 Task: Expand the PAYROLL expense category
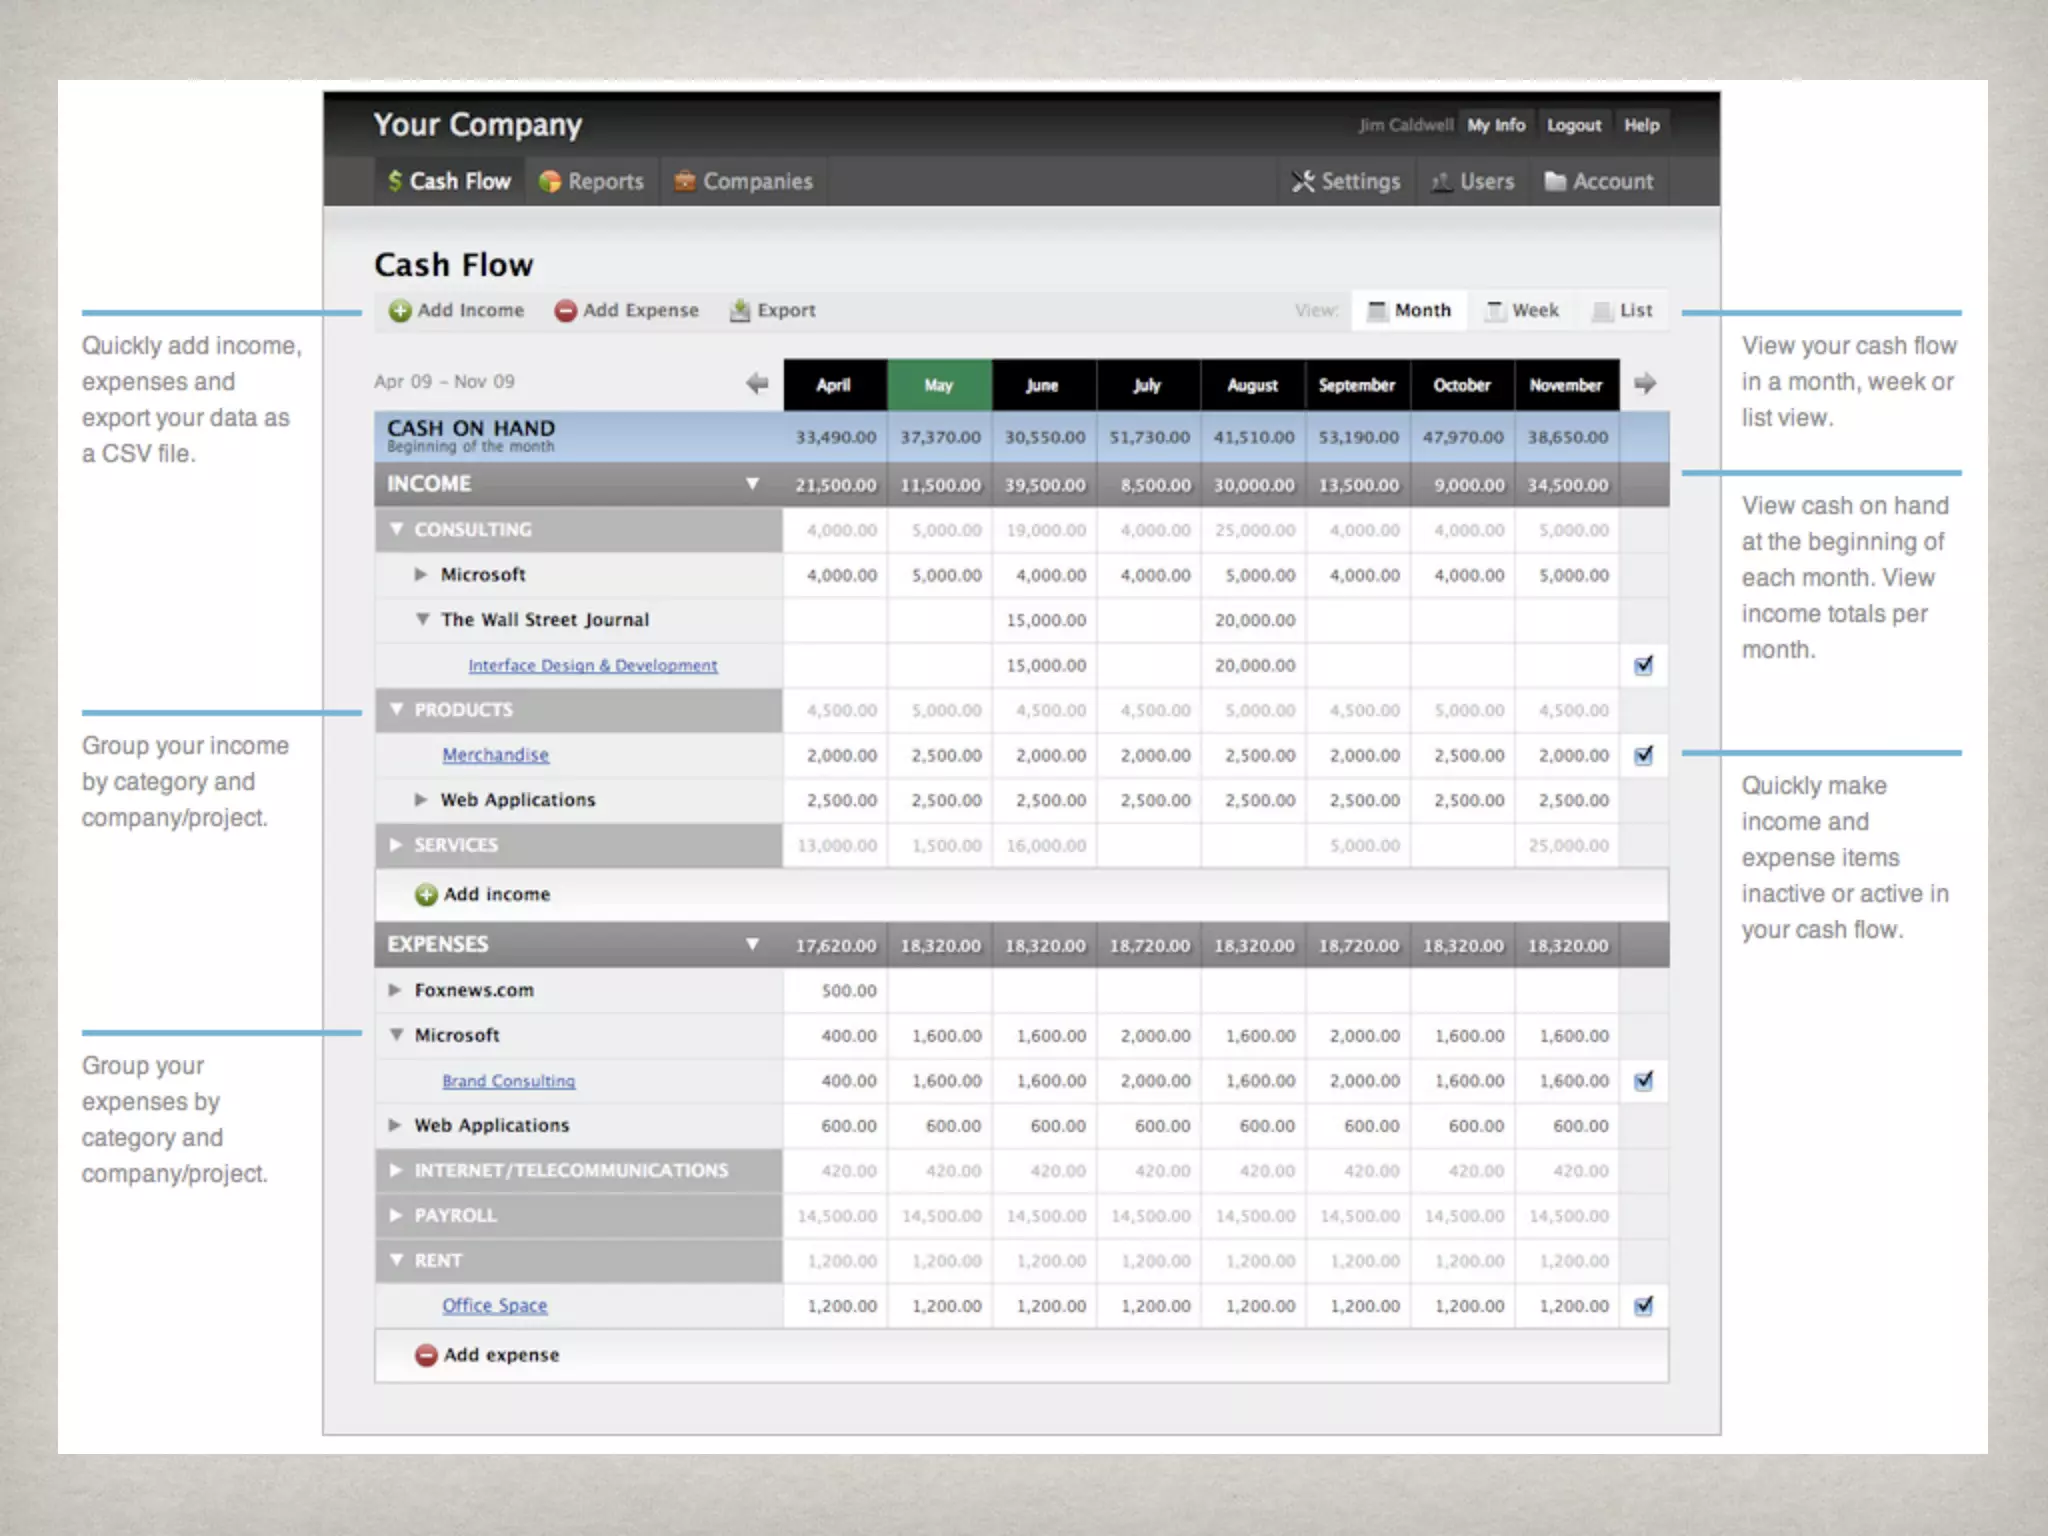(397, 1215)
